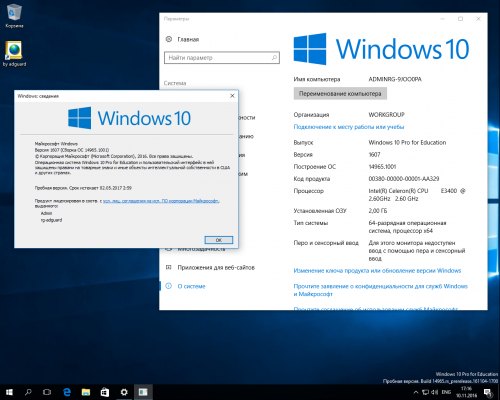Click the product code '00380-00000-00001-AA329'

pyautogui.click(x=404, y=179)
